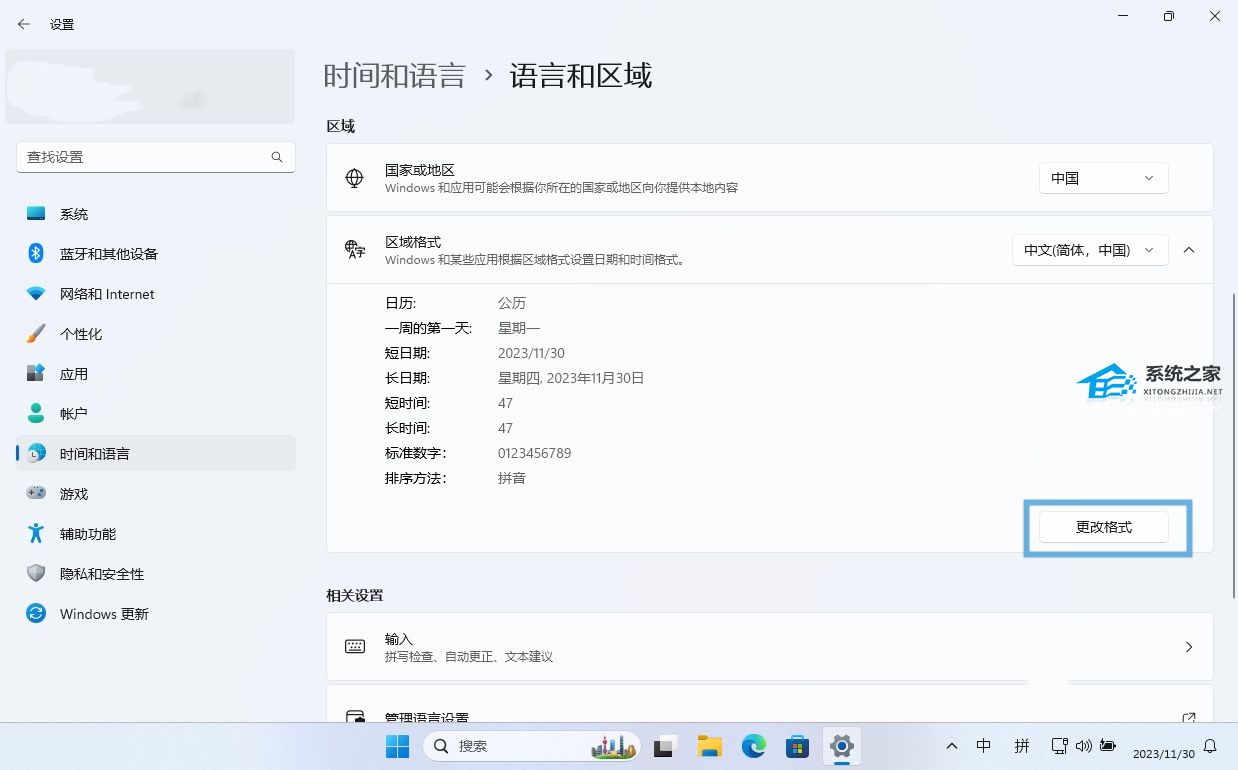Click the search magnifier icon in 查找设置
1238x770 pixels.
(277, 157)
